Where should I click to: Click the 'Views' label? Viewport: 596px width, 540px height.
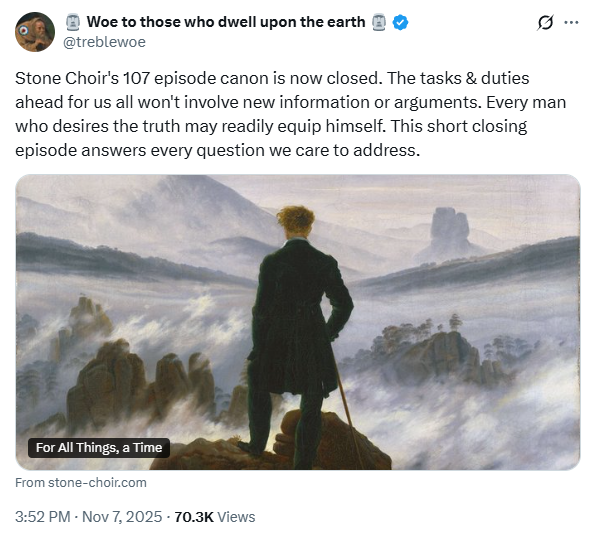[x=236, y=517]
